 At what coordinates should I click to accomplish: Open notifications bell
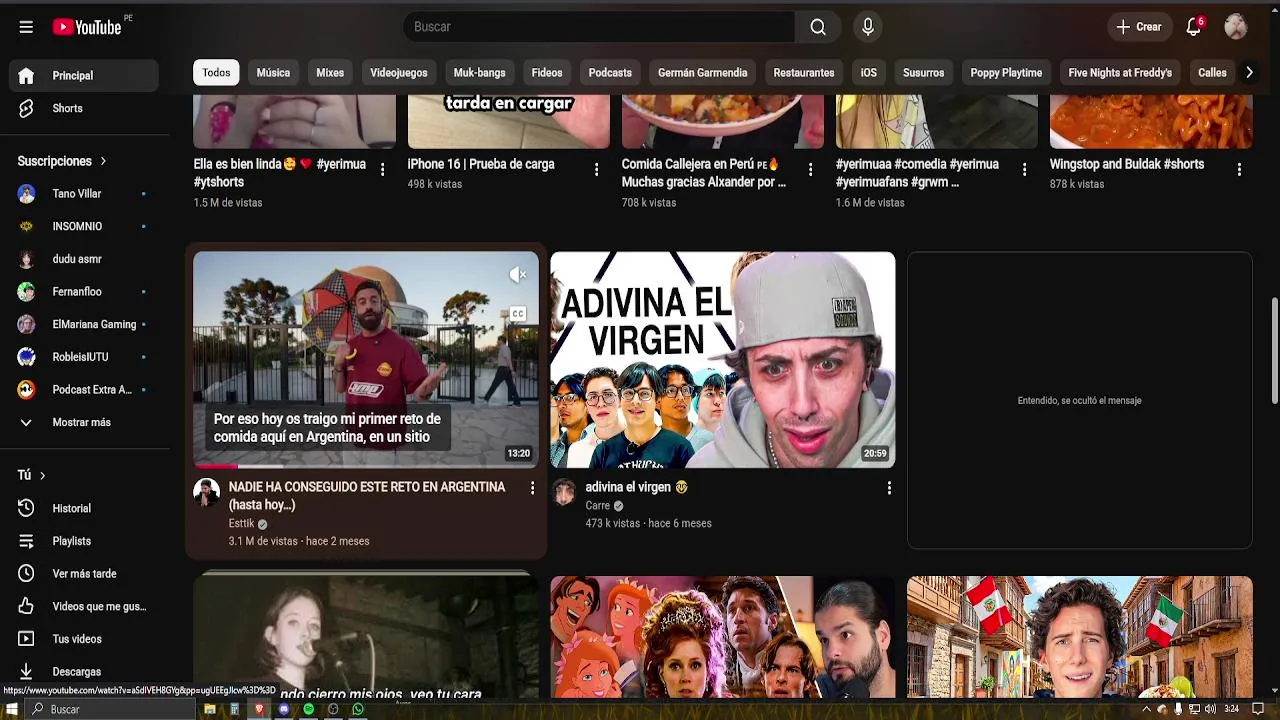[1193, 27]
